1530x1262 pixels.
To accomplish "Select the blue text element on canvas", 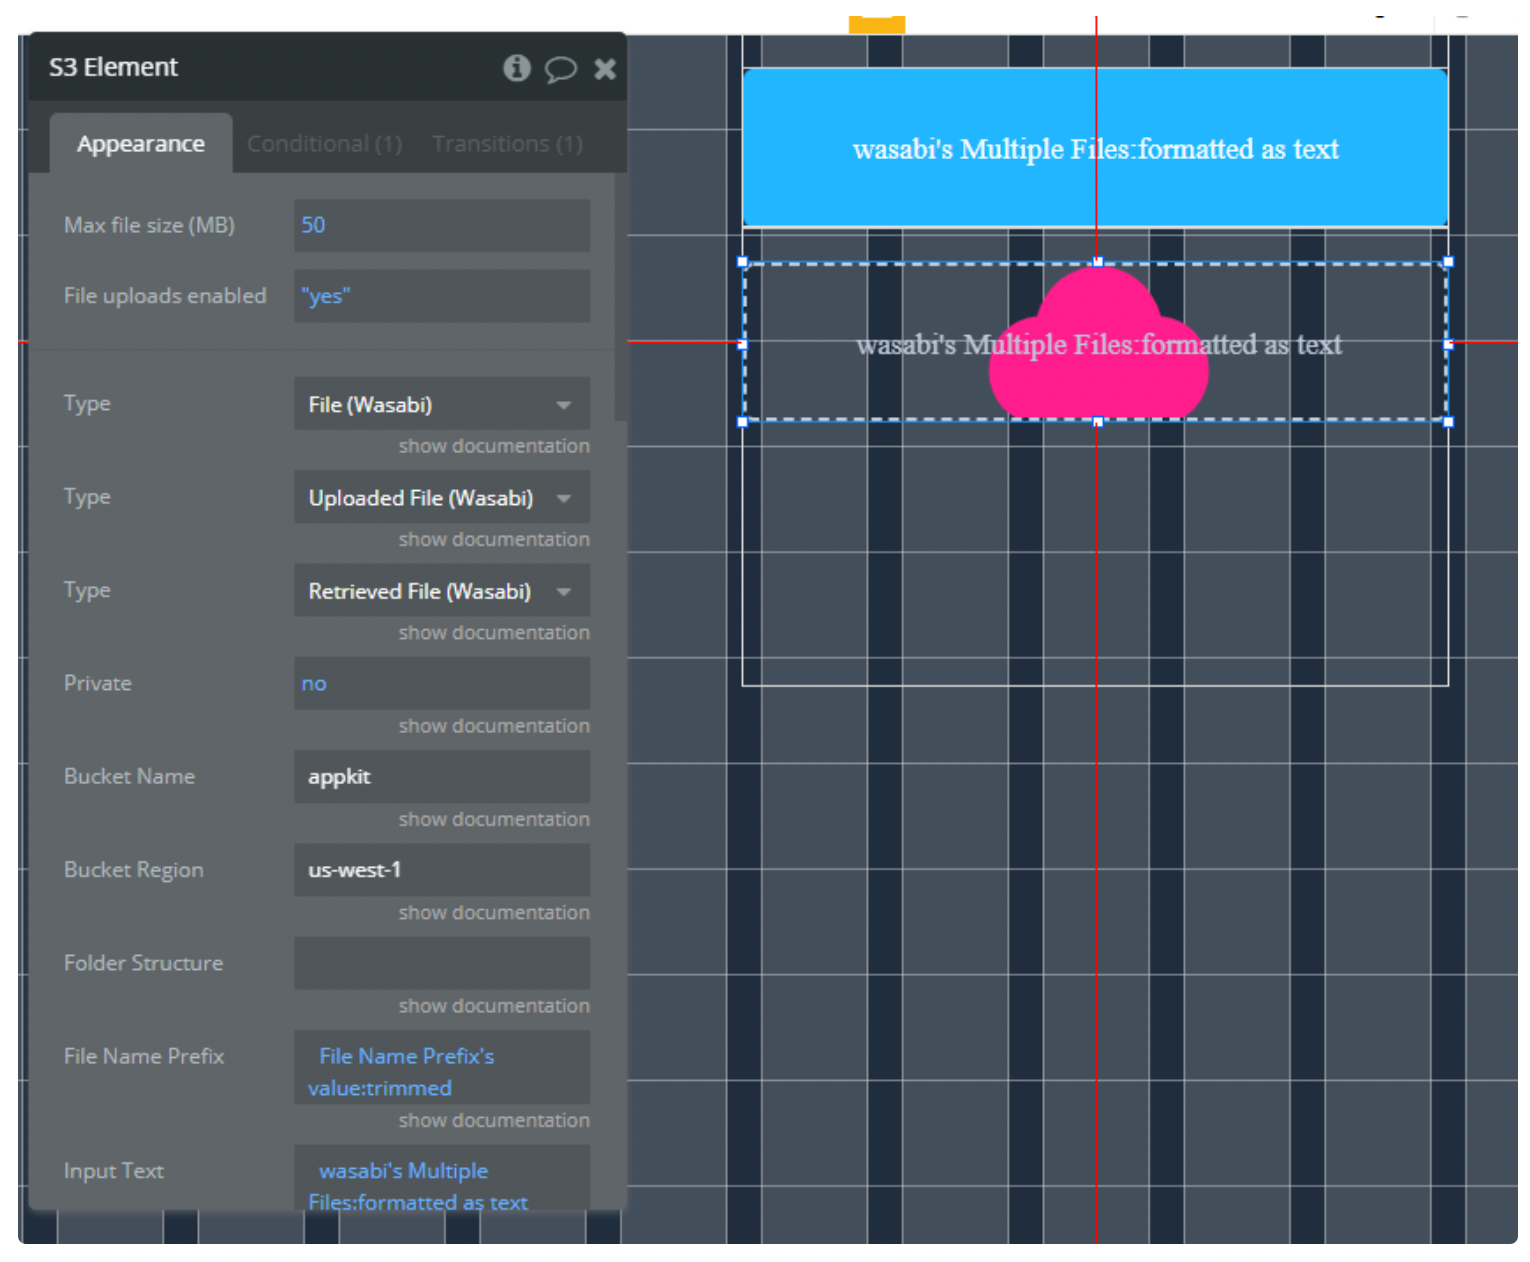I will (x=1095, y=148).
